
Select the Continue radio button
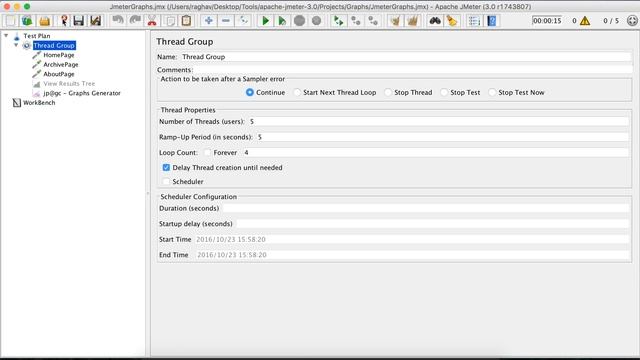(250, 93)
